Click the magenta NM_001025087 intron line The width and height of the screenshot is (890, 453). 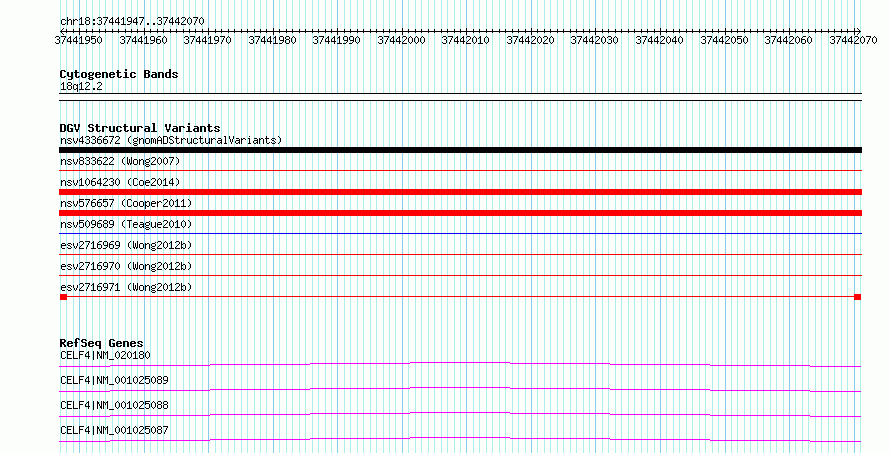tap(460, 438)
